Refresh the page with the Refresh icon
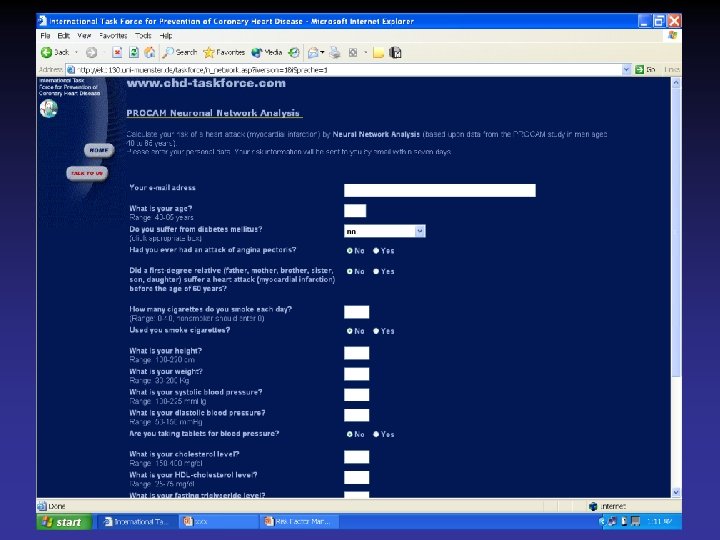 [134, 53]
